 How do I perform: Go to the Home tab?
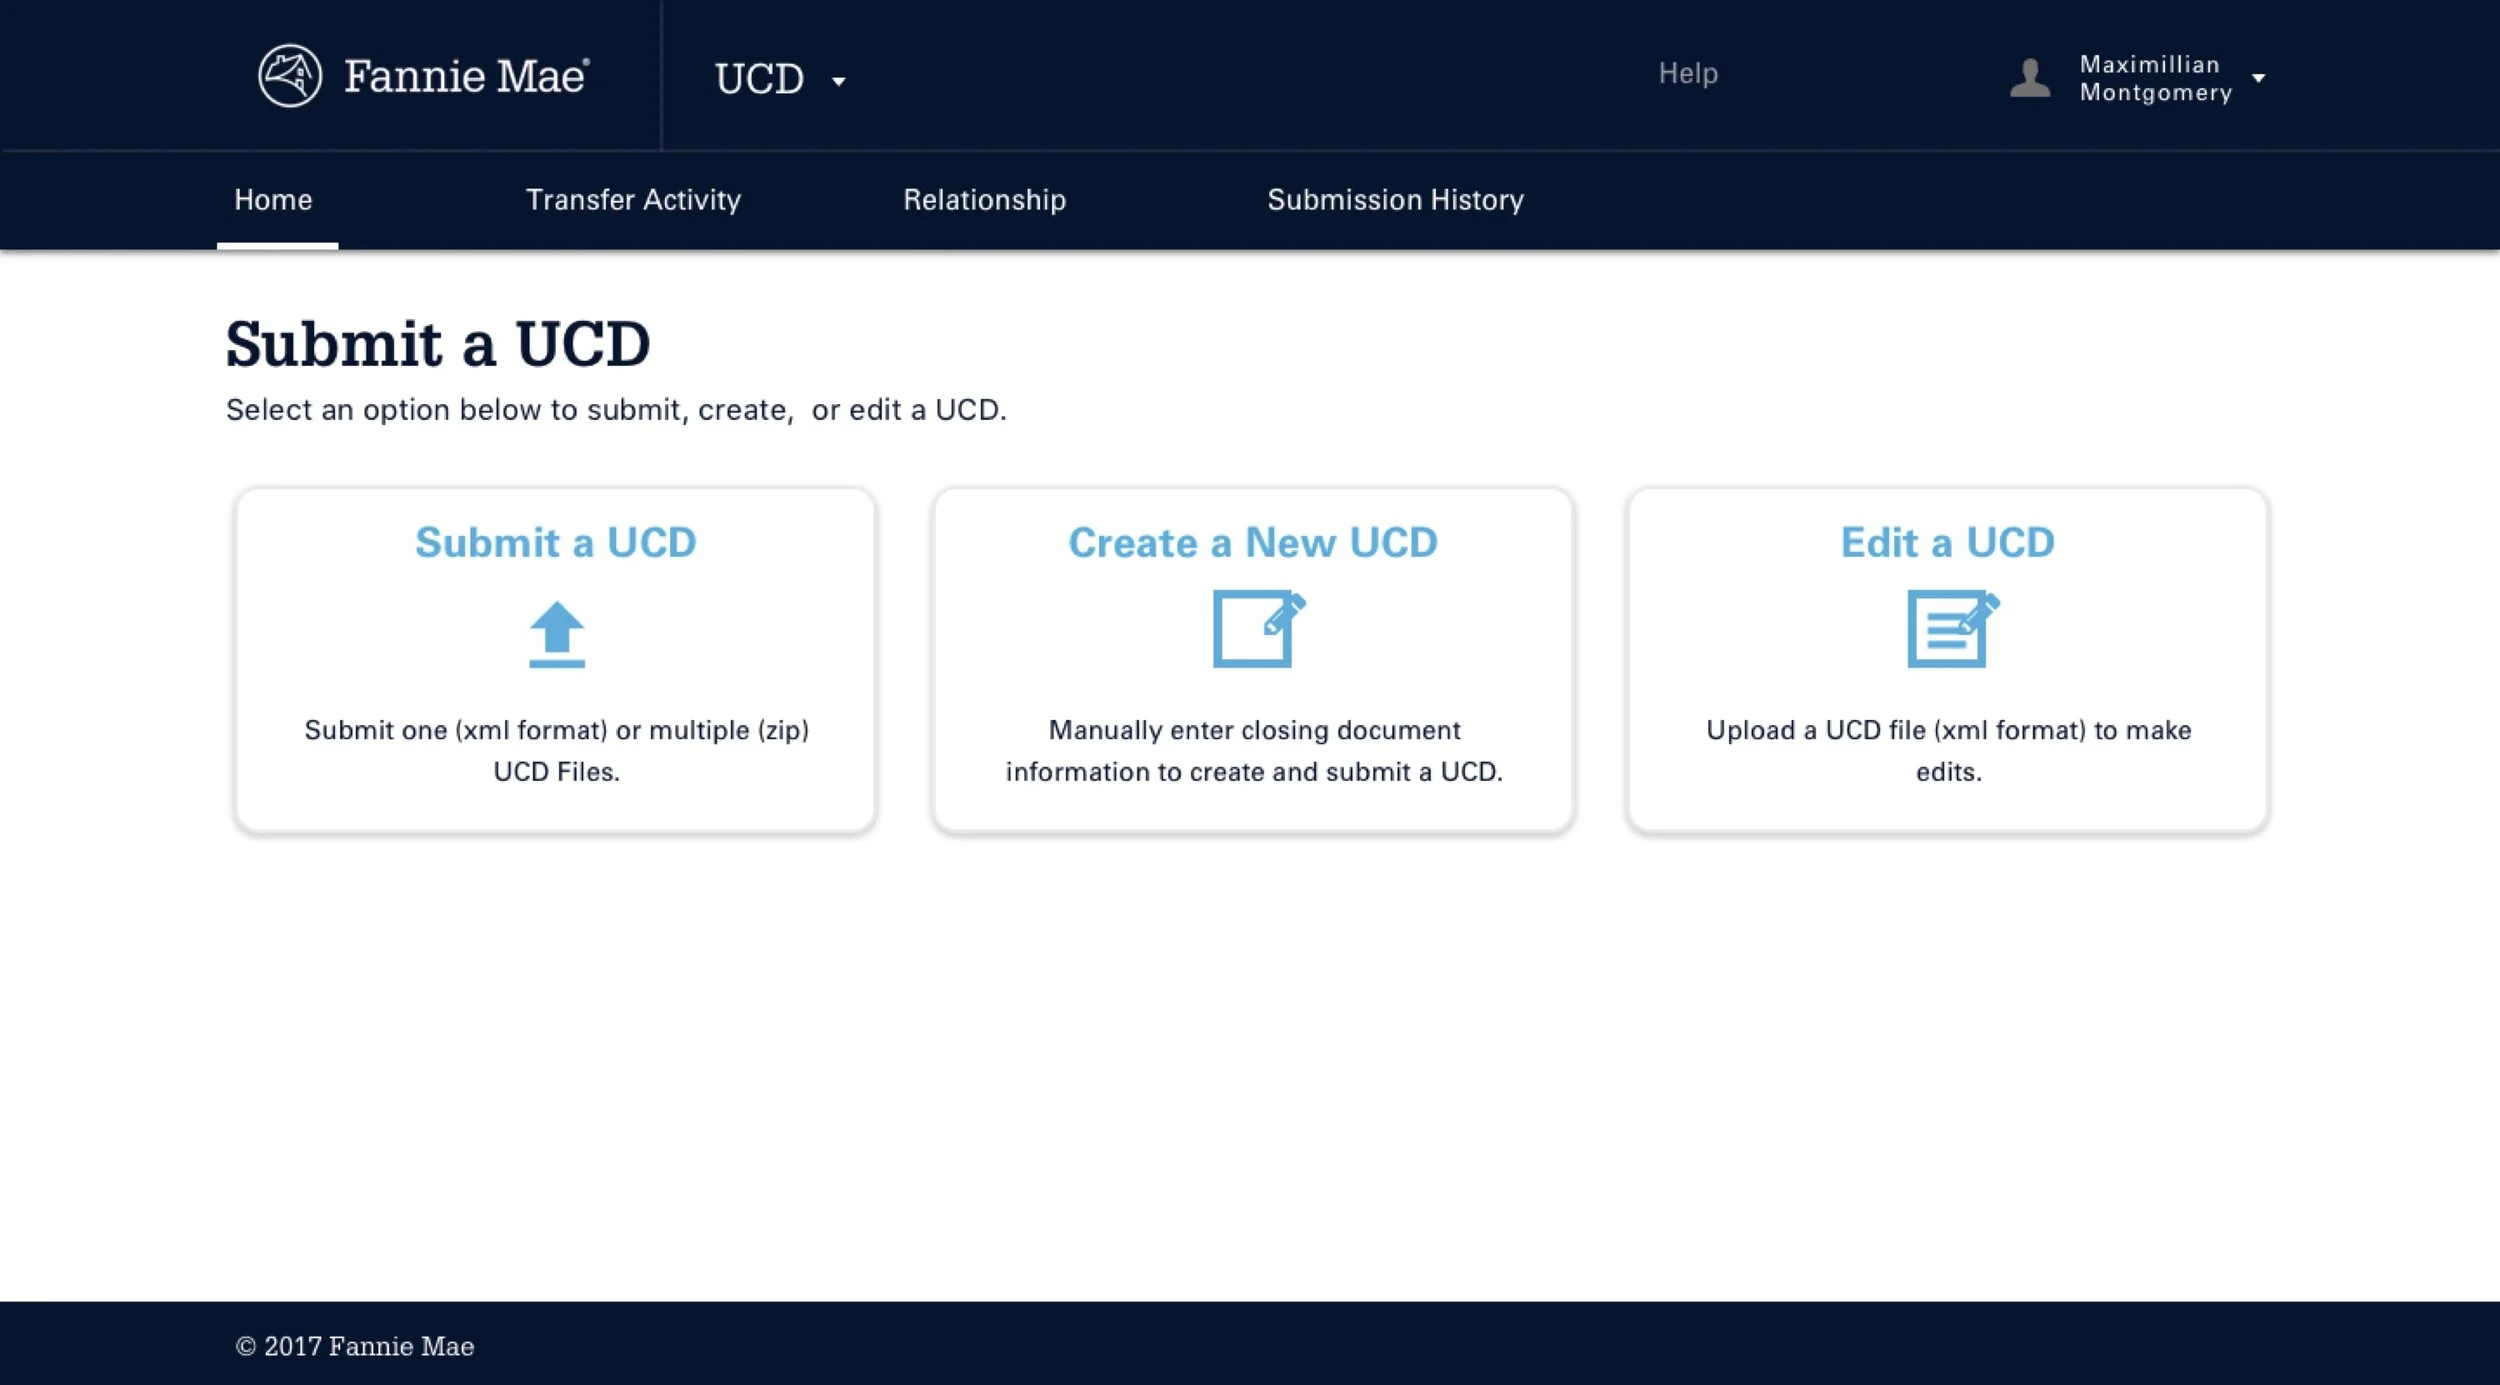click(x=273, y=200)
